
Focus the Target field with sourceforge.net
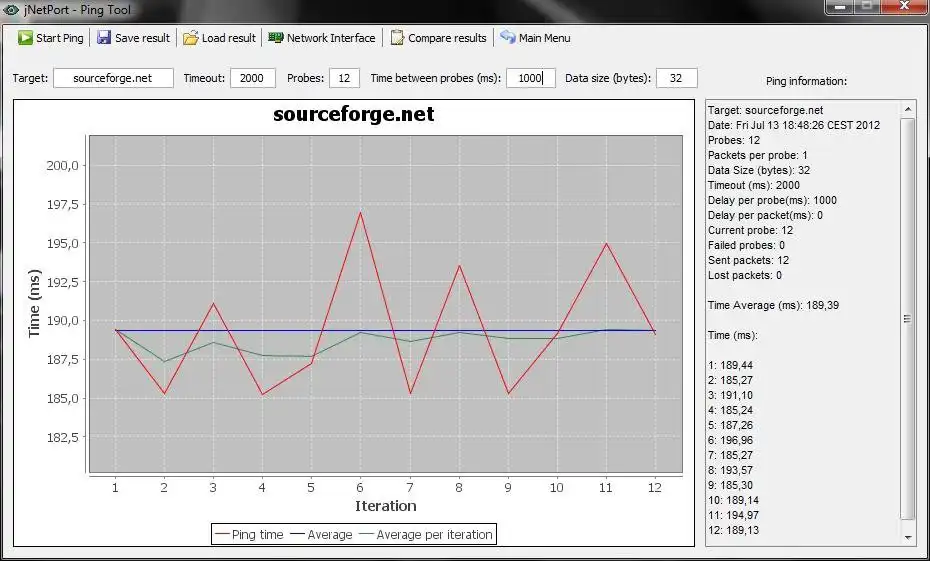(113, 78)
